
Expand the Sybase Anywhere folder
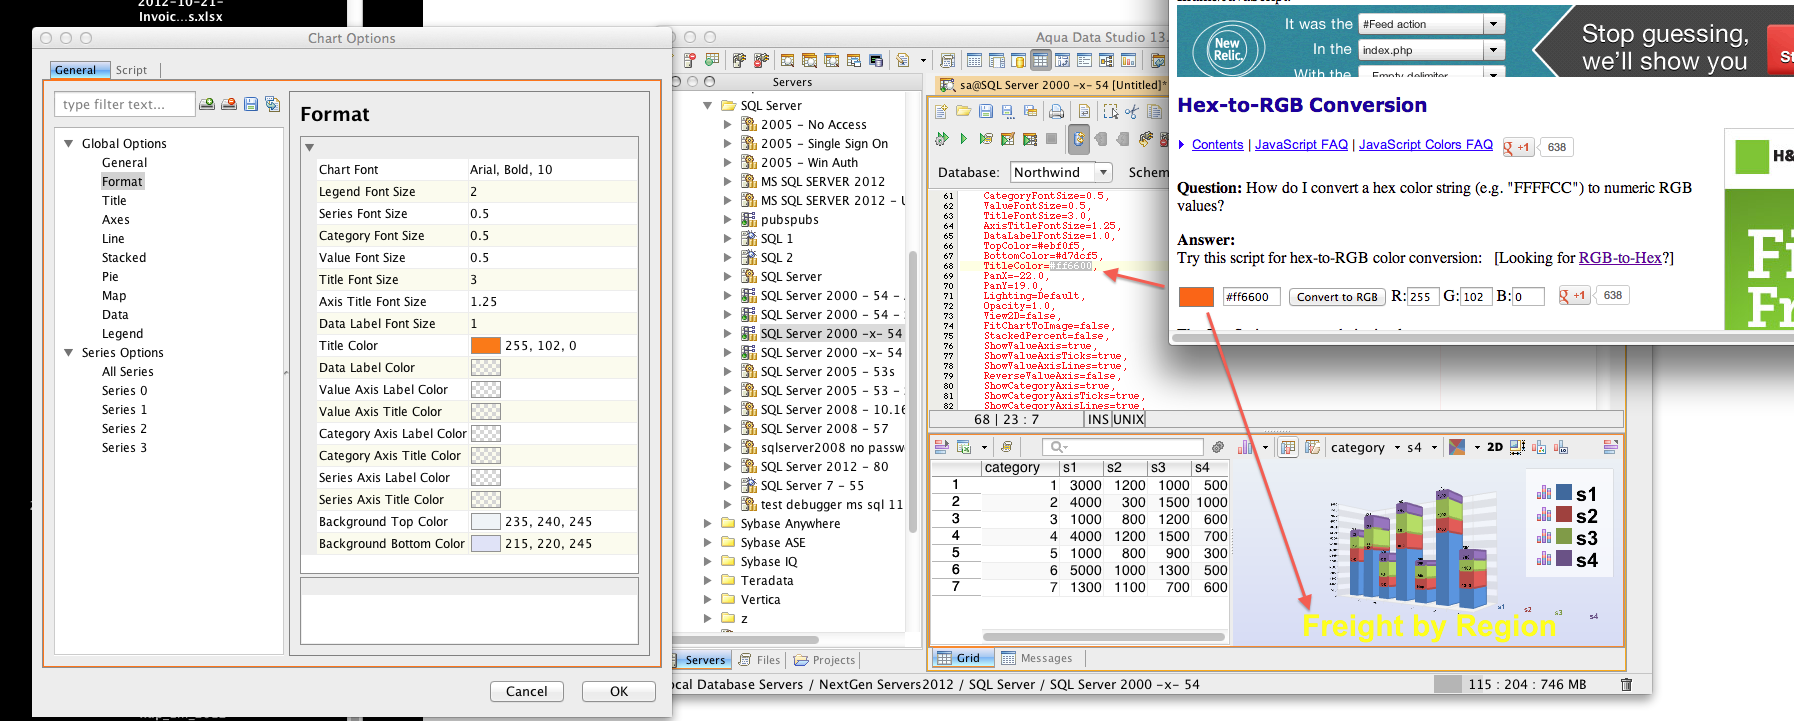coord(708,523)
